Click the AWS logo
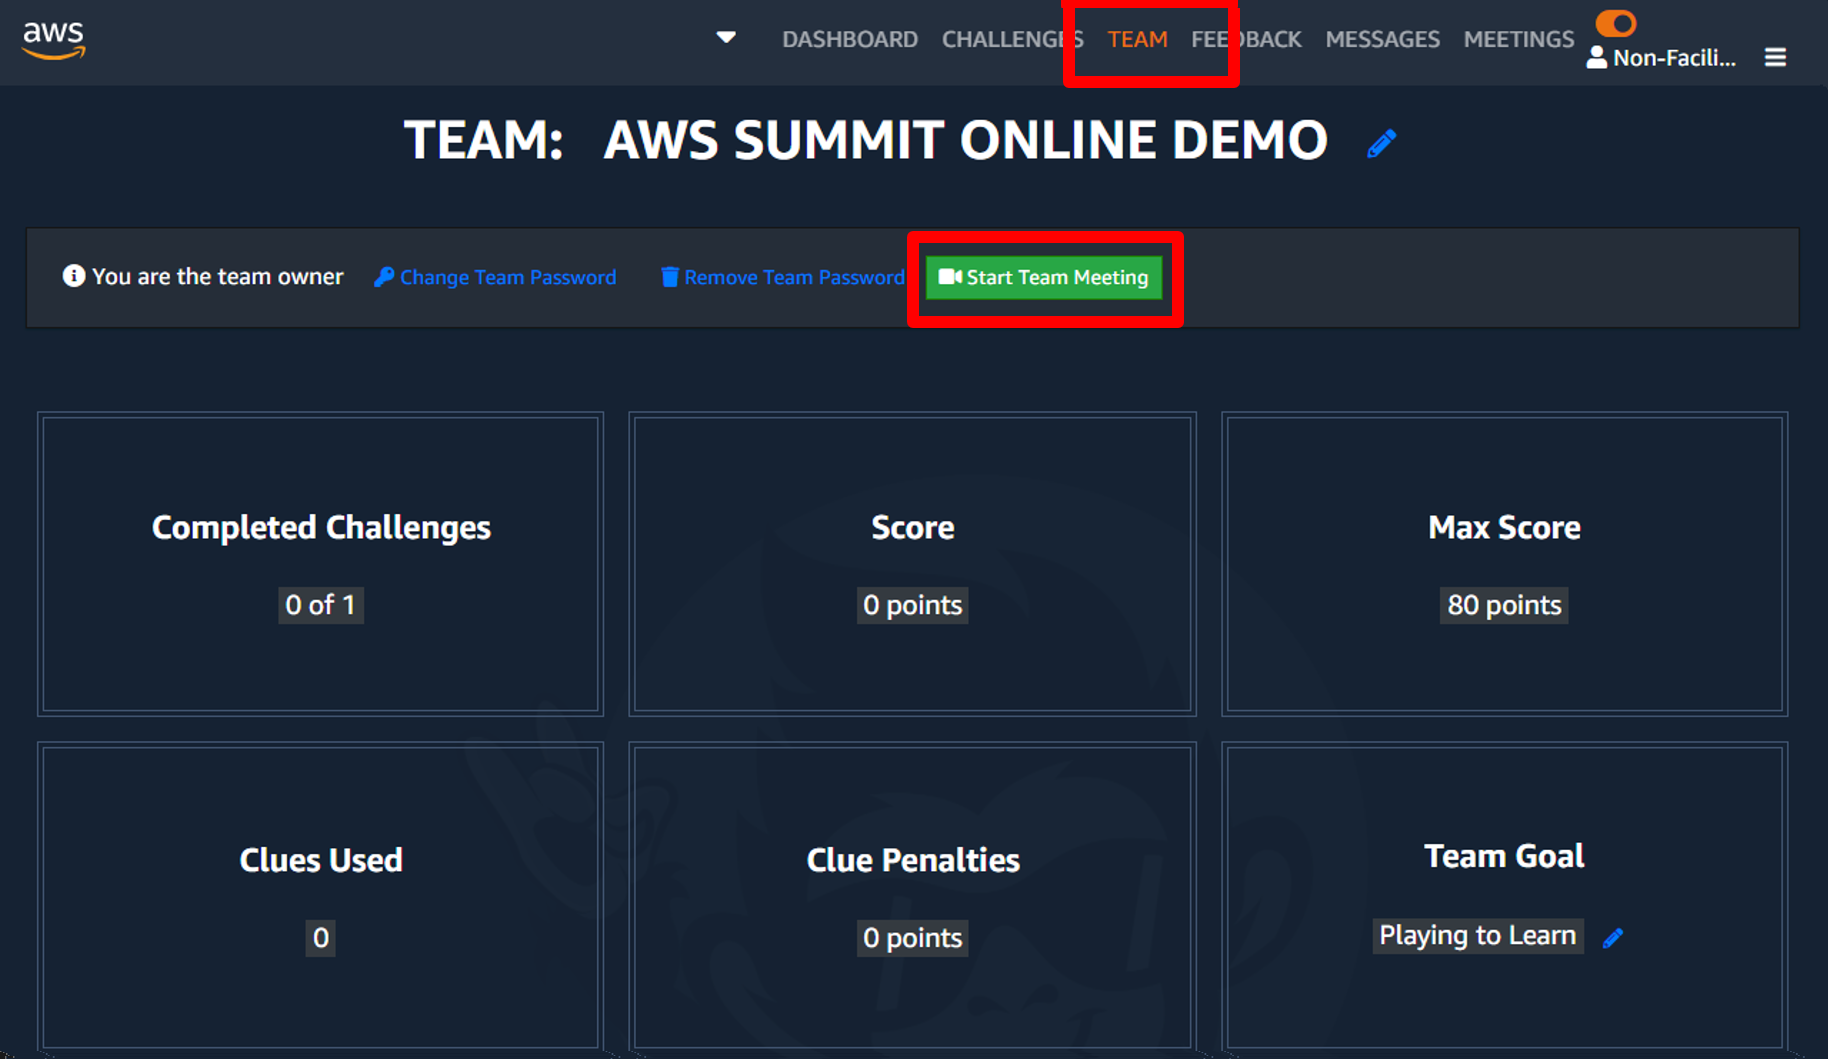The image size is (1828, 1059). pyautogui.click(x=54, y=40)
